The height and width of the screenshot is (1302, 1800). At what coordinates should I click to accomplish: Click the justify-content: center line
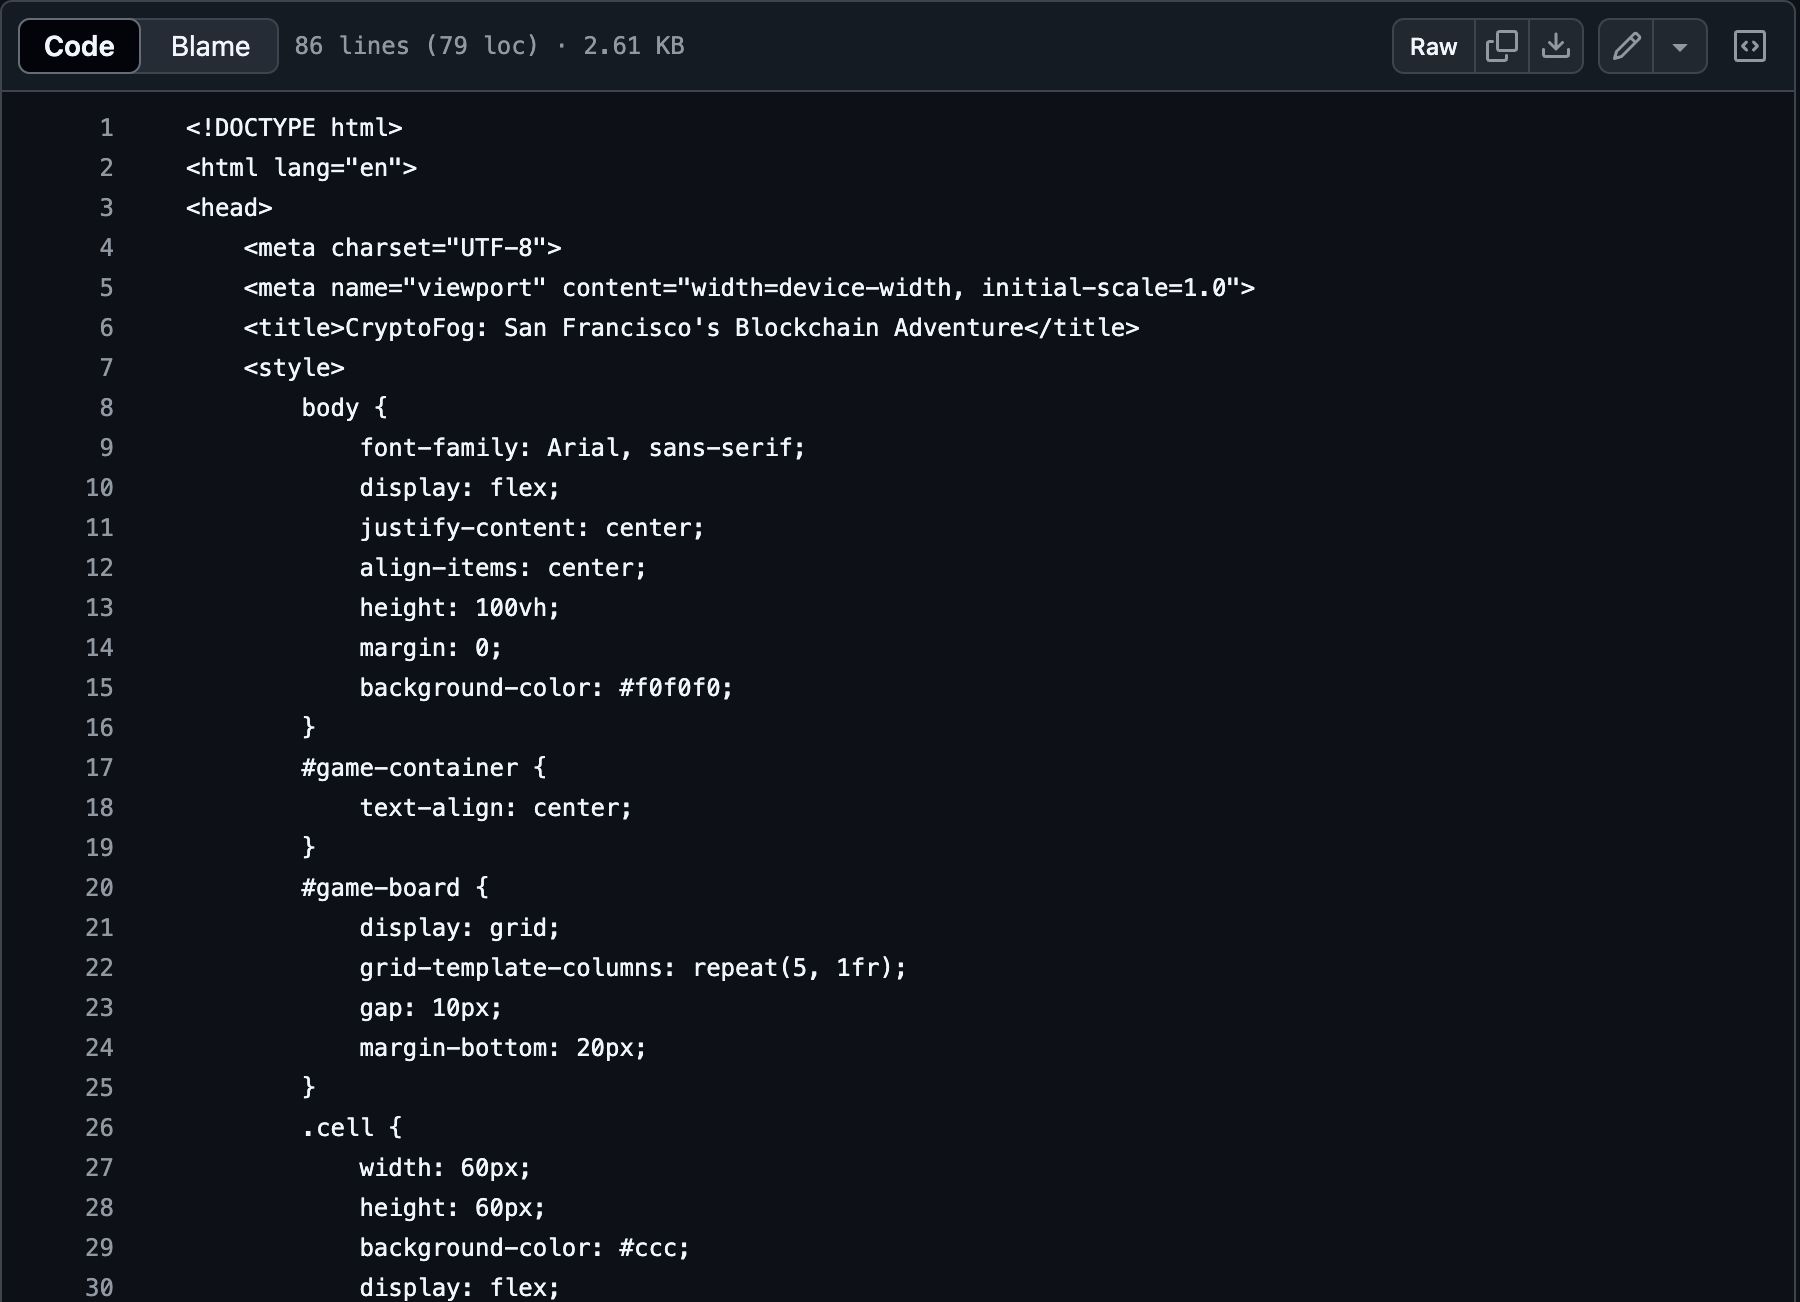tap(532, 528)
